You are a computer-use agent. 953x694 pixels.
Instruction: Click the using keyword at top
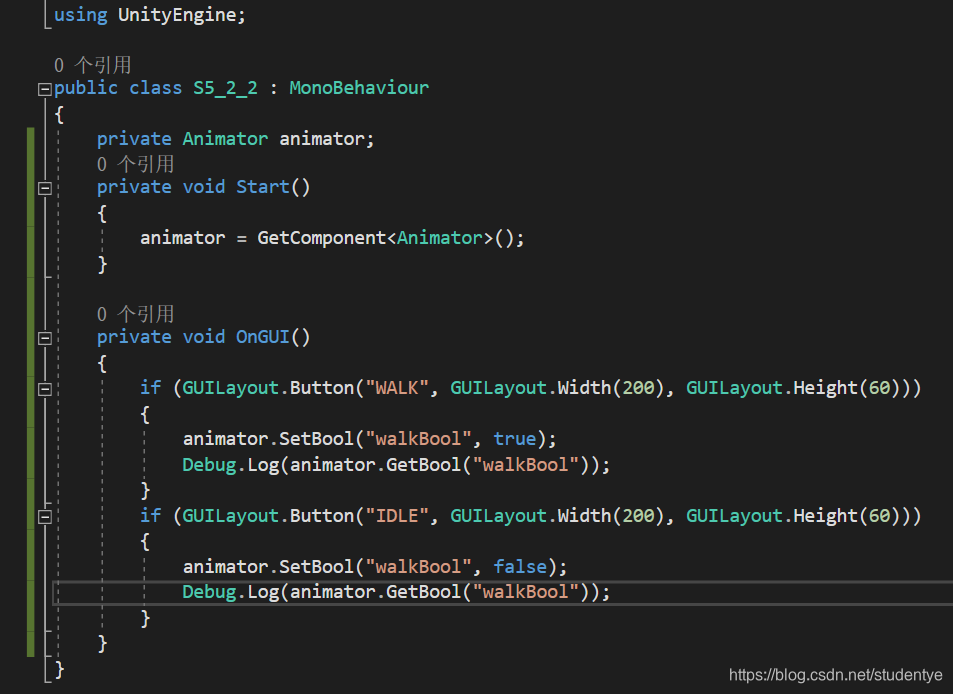coord(80,15)
